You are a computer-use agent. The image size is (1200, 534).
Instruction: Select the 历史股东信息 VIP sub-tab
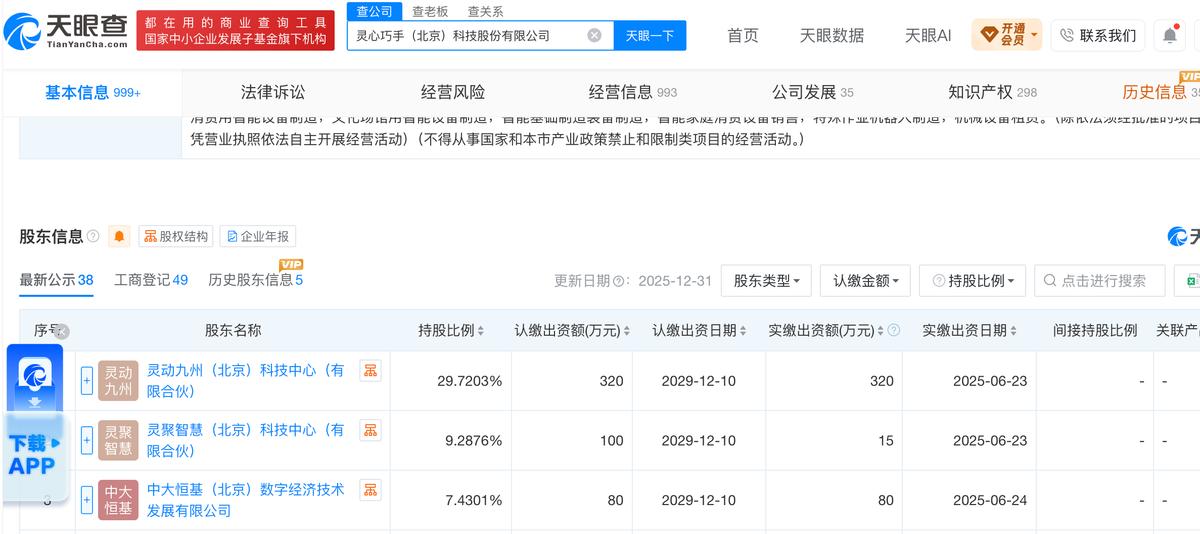[x=255, y=280]
